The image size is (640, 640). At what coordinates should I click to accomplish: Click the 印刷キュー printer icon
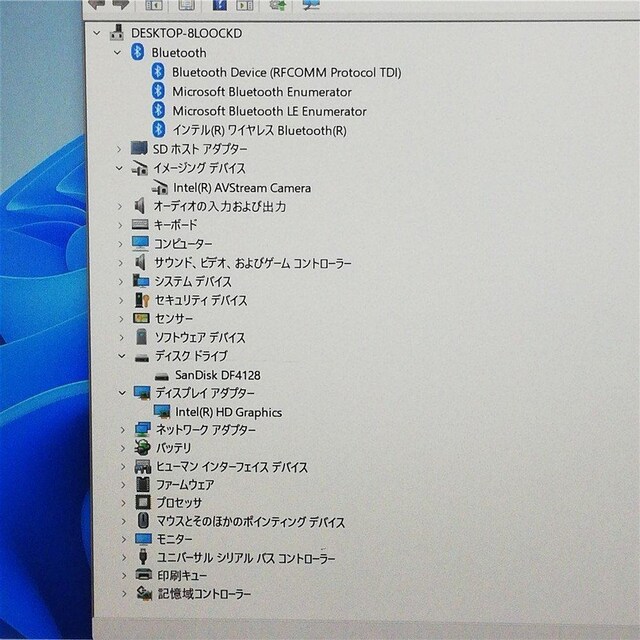point(144,575)
